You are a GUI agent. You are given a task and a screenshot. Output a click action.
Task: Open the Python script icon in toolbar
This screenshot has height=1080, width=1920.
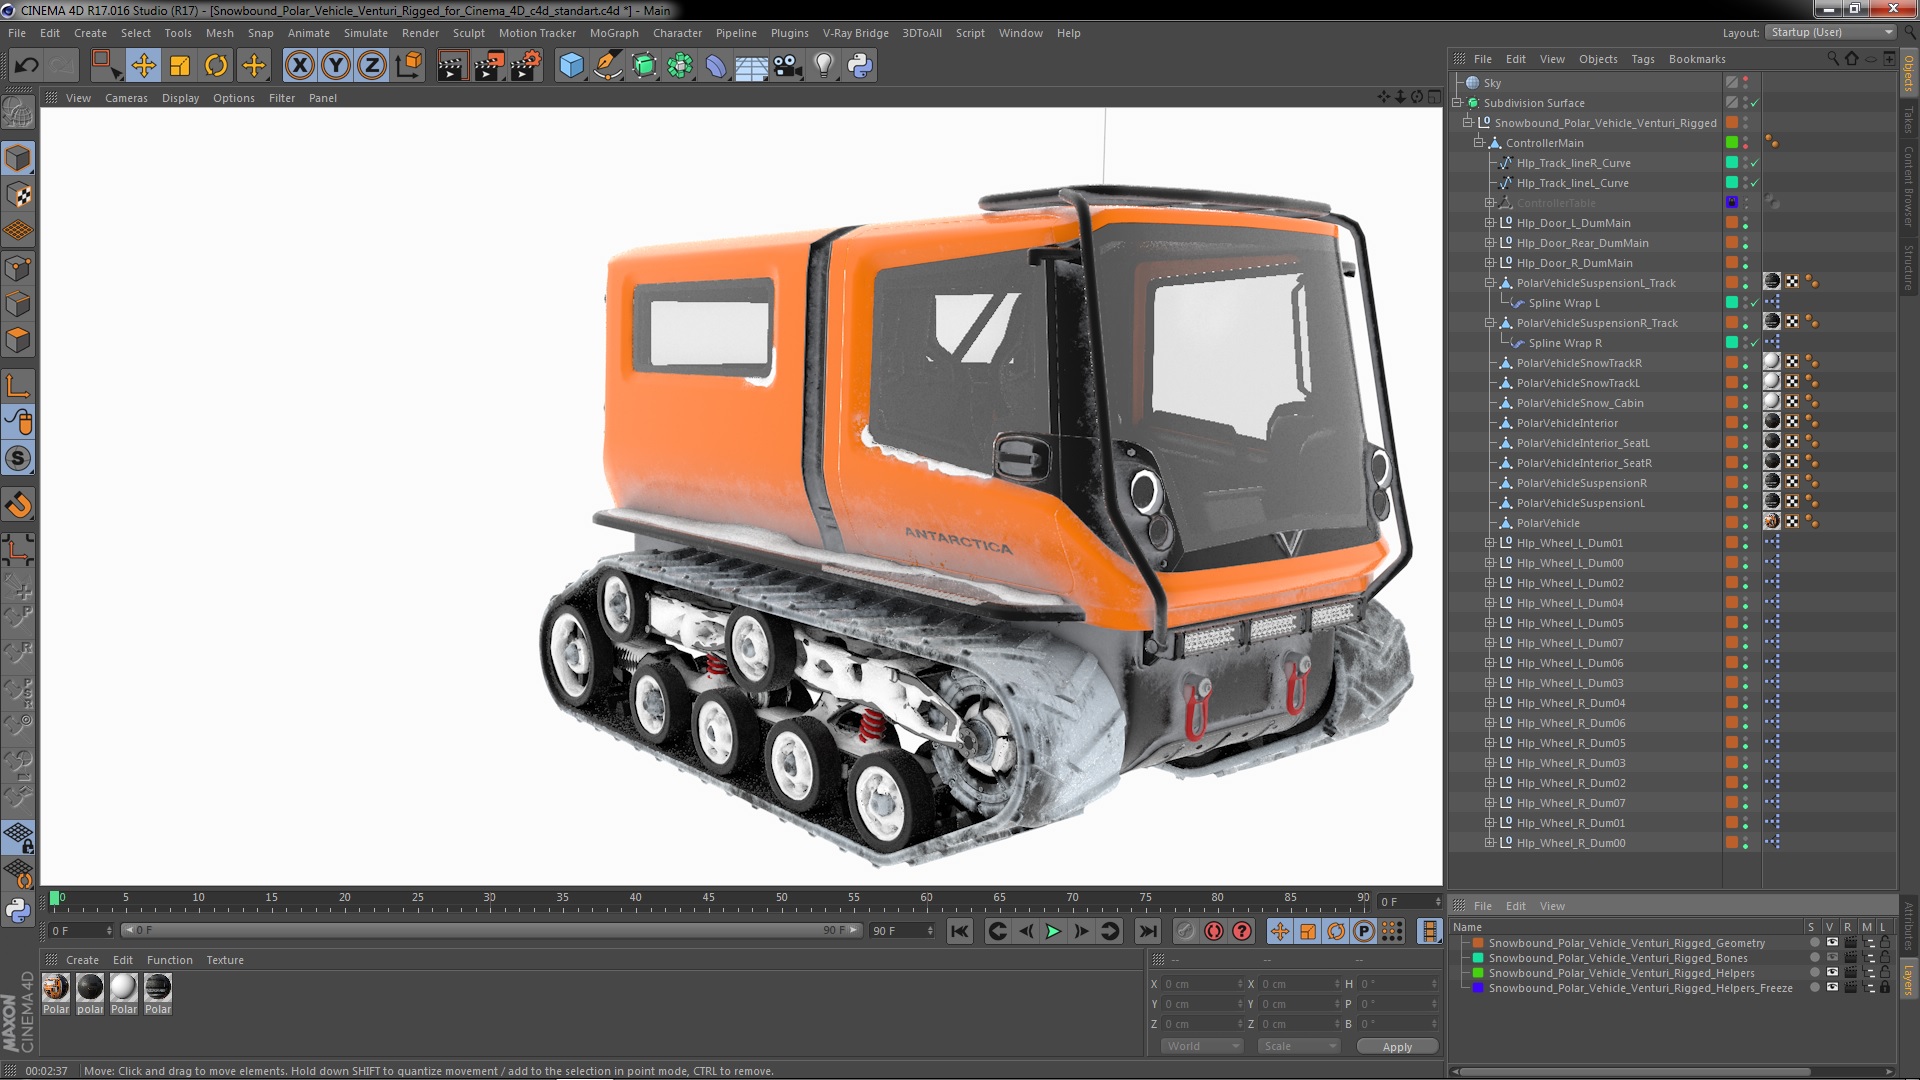point(860,66)
